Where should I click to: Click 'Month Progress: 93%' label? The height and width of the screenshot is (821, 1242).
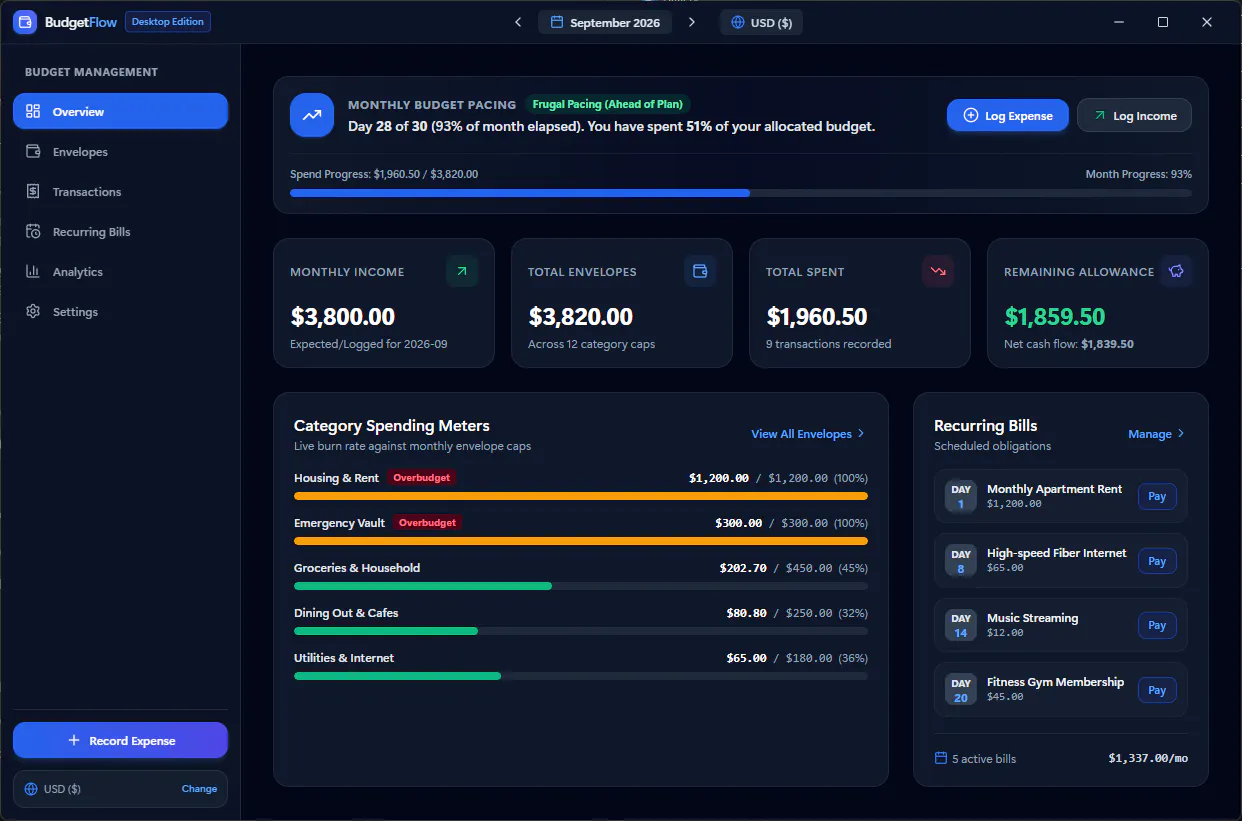pos(1139,174)
